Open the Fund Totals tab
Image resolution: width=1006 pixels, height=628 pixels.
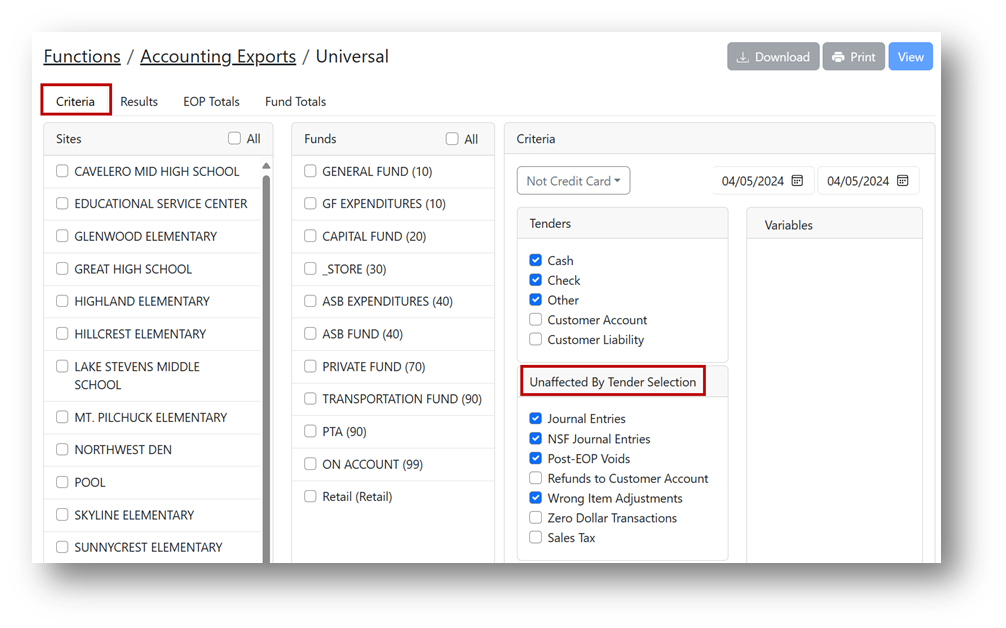tap(295, 101)
